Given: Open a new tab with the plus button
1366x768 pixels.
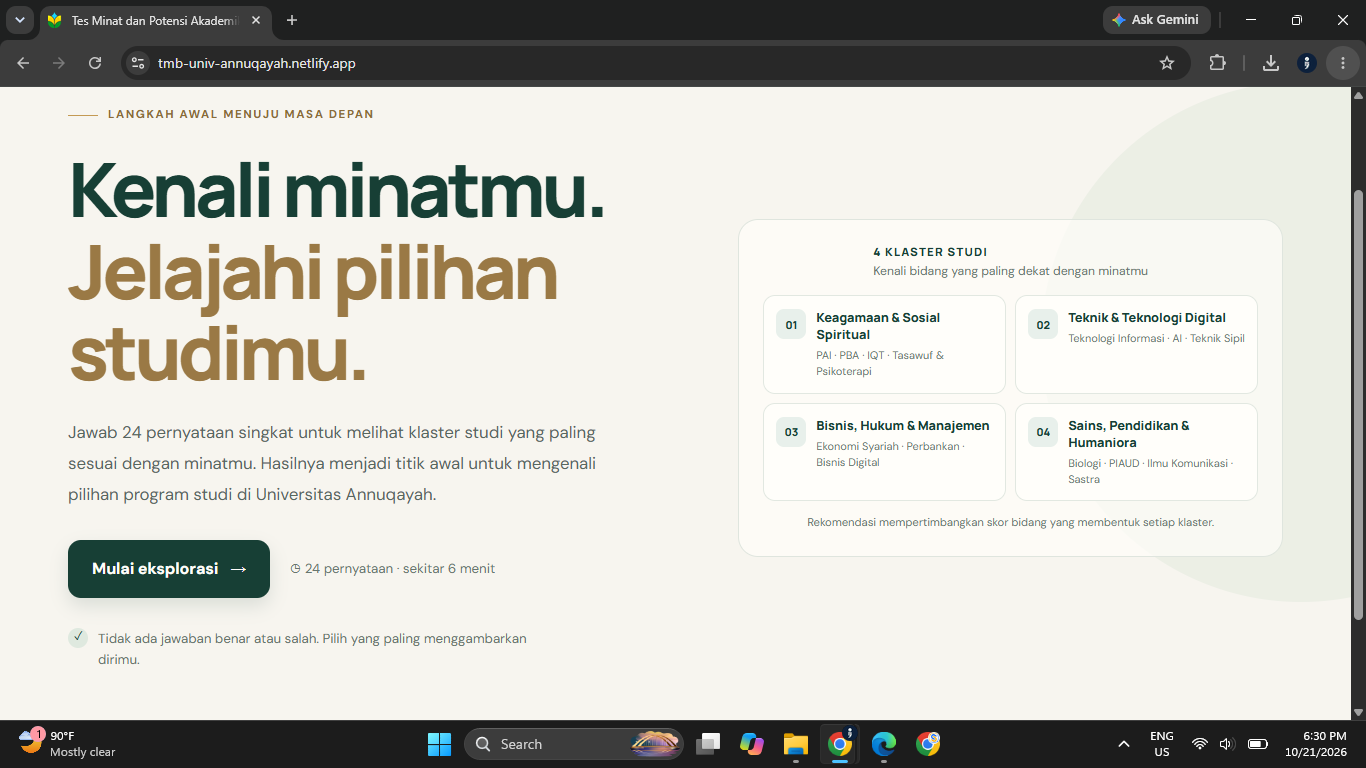Looking at the screenshot, I should 292,20.
